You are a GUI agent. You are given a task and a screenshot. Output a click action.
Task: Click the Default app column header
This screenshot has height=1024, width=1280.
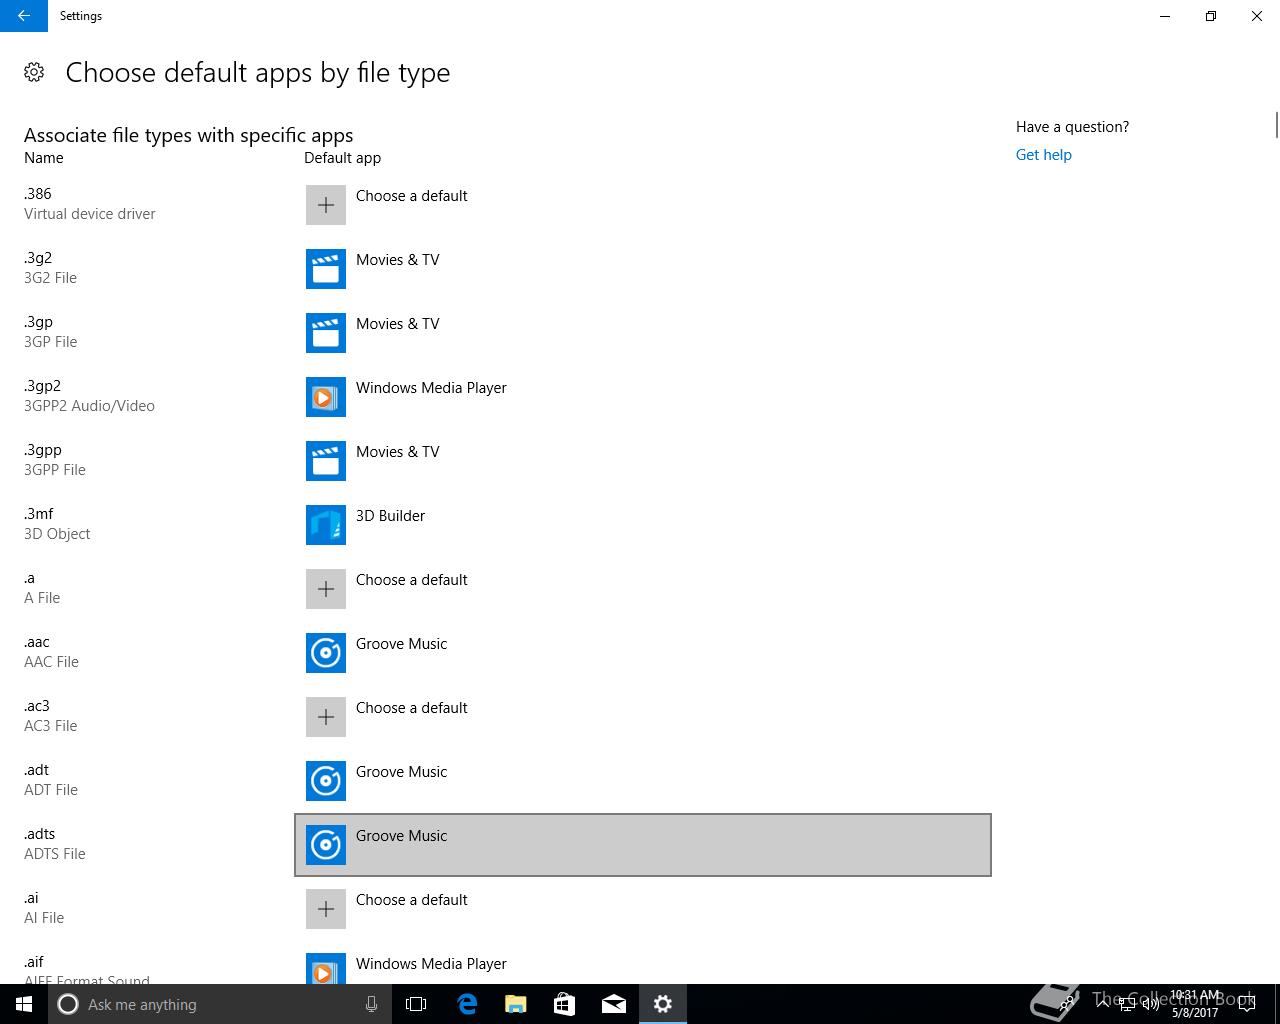342,158
